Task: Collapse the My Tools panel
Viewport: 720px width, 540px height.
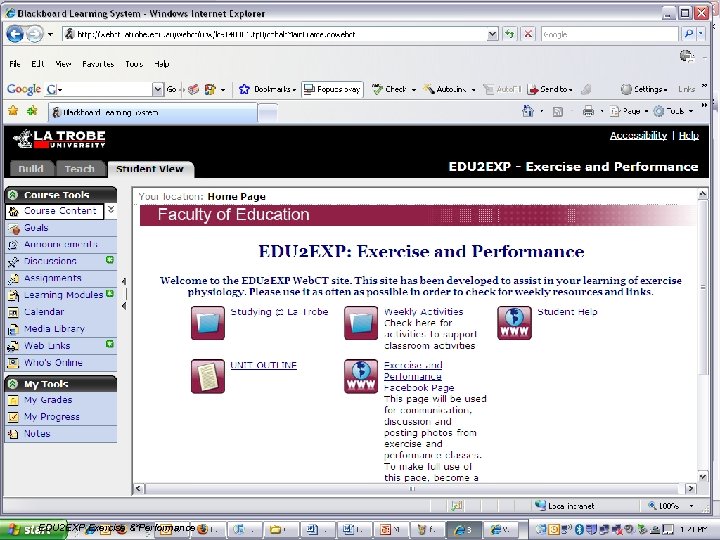Action: click(13, 383)
